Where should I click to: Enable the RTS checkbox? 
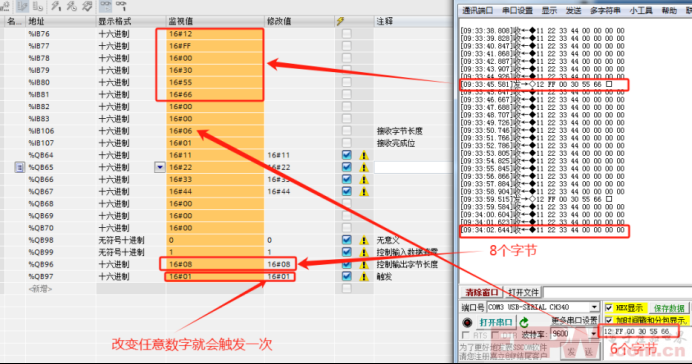[465, 335]
